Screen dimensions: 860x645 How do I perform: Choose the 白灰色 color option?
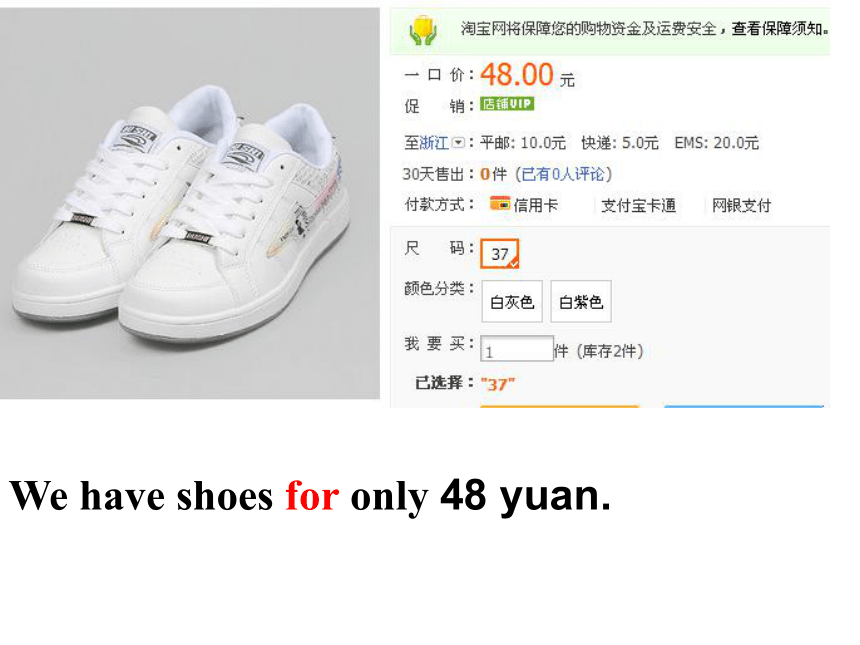coord(512,302)
